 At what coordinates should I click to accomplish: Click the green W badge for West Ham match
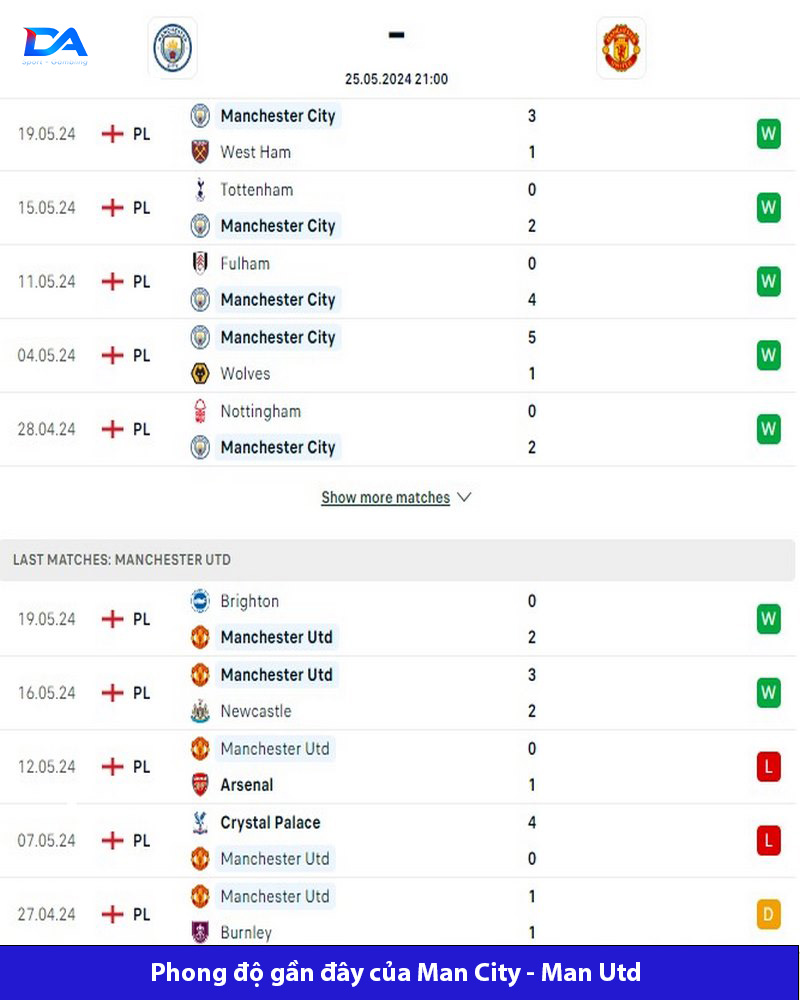(768, 134)
